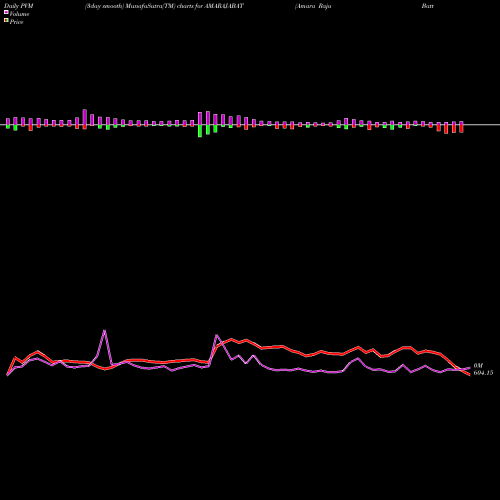The height and width of the screenshot is (500, 500).
Task: Select the Price legend label
Action: click(x=16, y=22)
